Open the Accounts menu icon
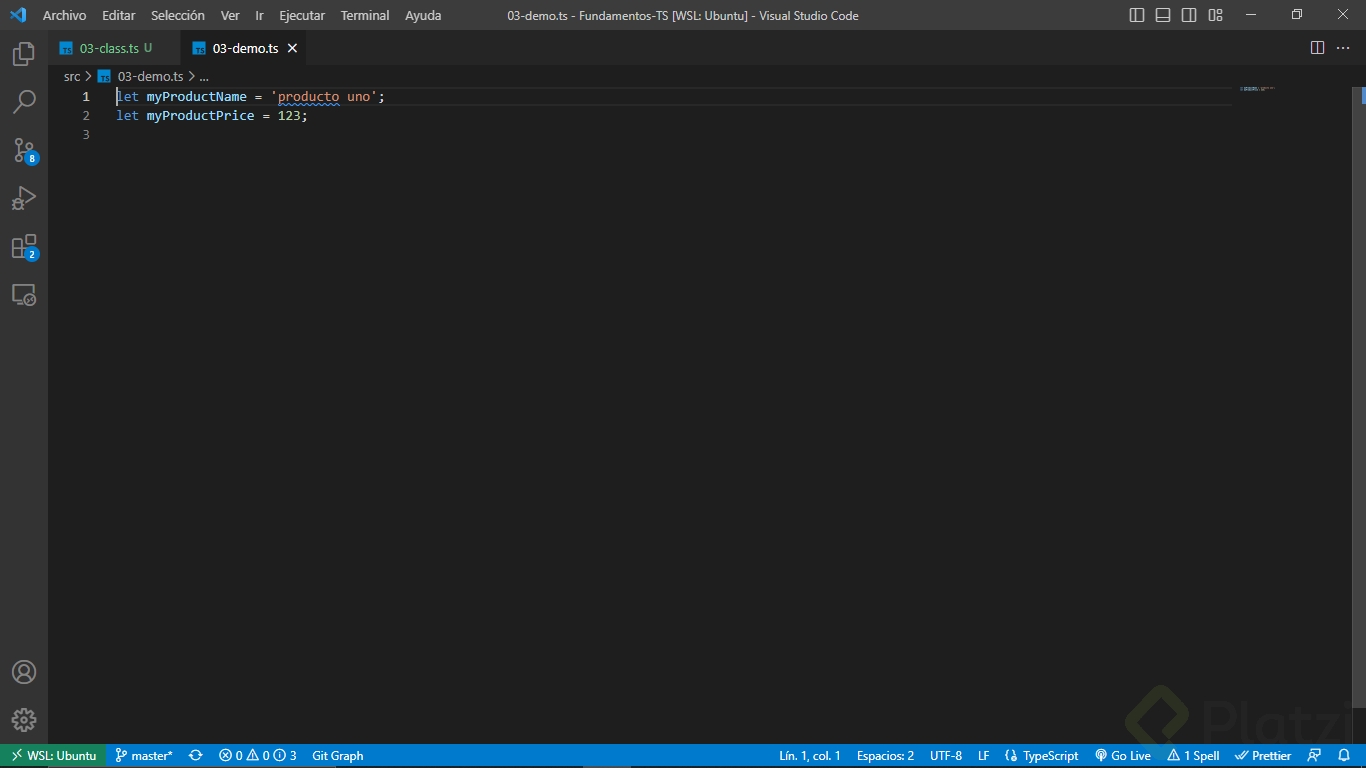 pos(24,672)
